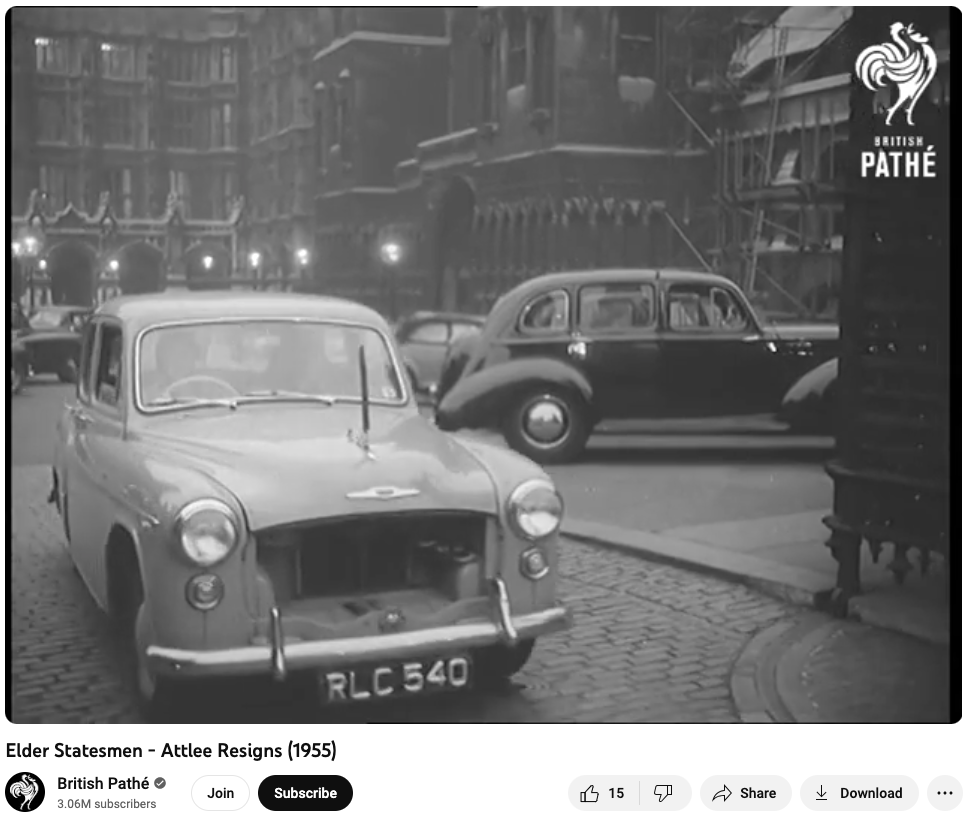This screenshot has height=817, width=967.
Task: Toggle subscription with the Subscribe button
Action: click(x=305, y=793)
